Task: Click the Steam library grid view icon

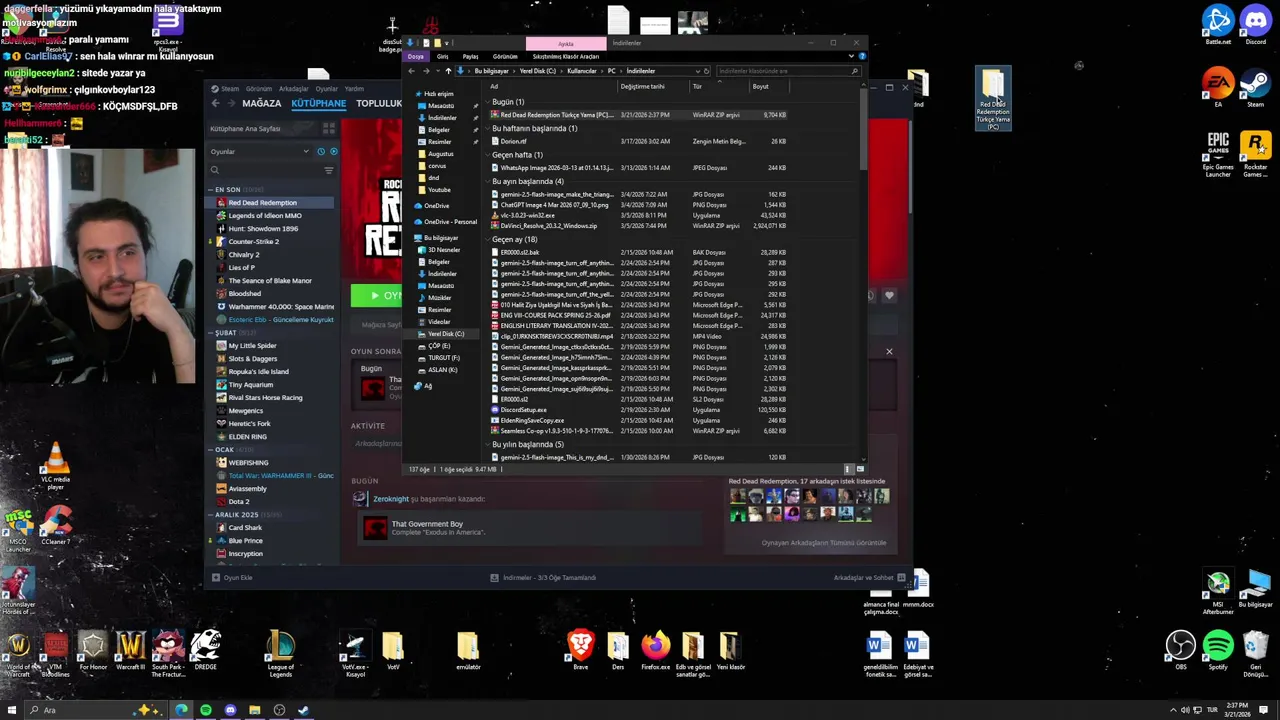Action: (x=328, y=129)
